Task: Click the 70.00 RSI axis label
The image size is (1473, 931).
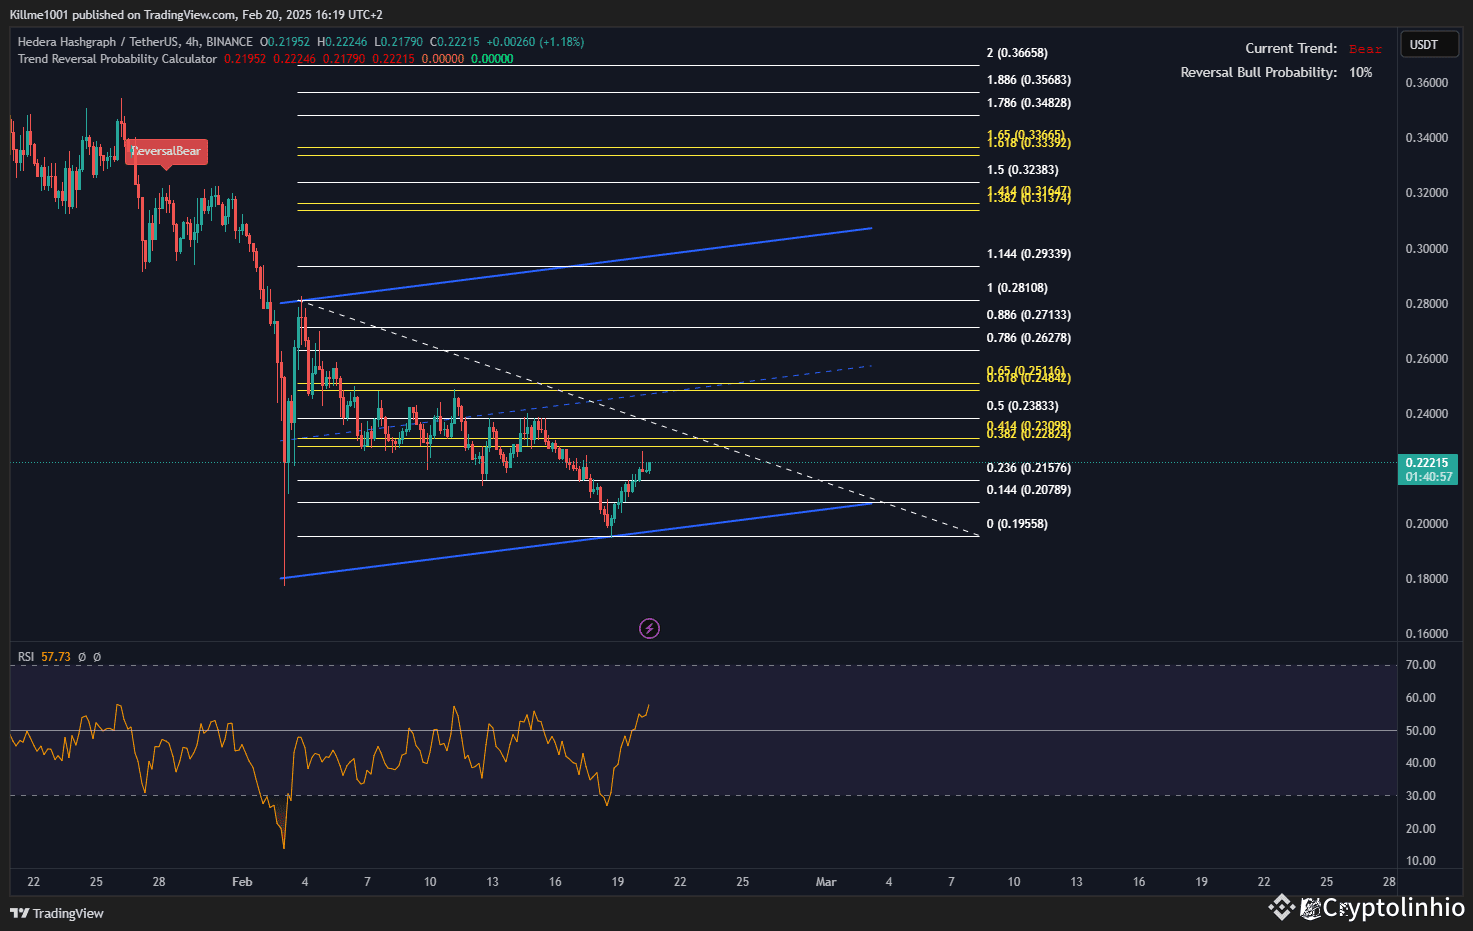Action: 1421,665
